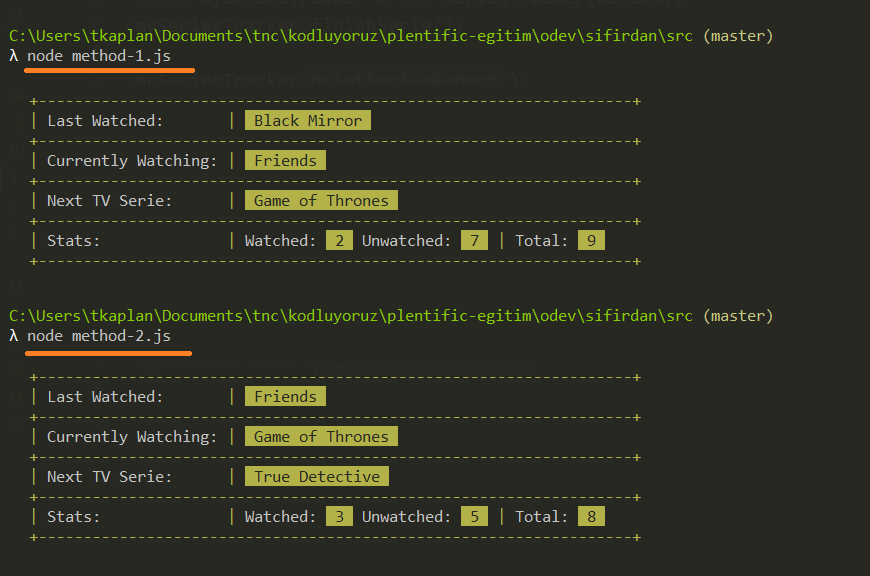Viewport: 870px width, 576px height.
Task: Click the first prompt's directory path
Action: [351, 36]
